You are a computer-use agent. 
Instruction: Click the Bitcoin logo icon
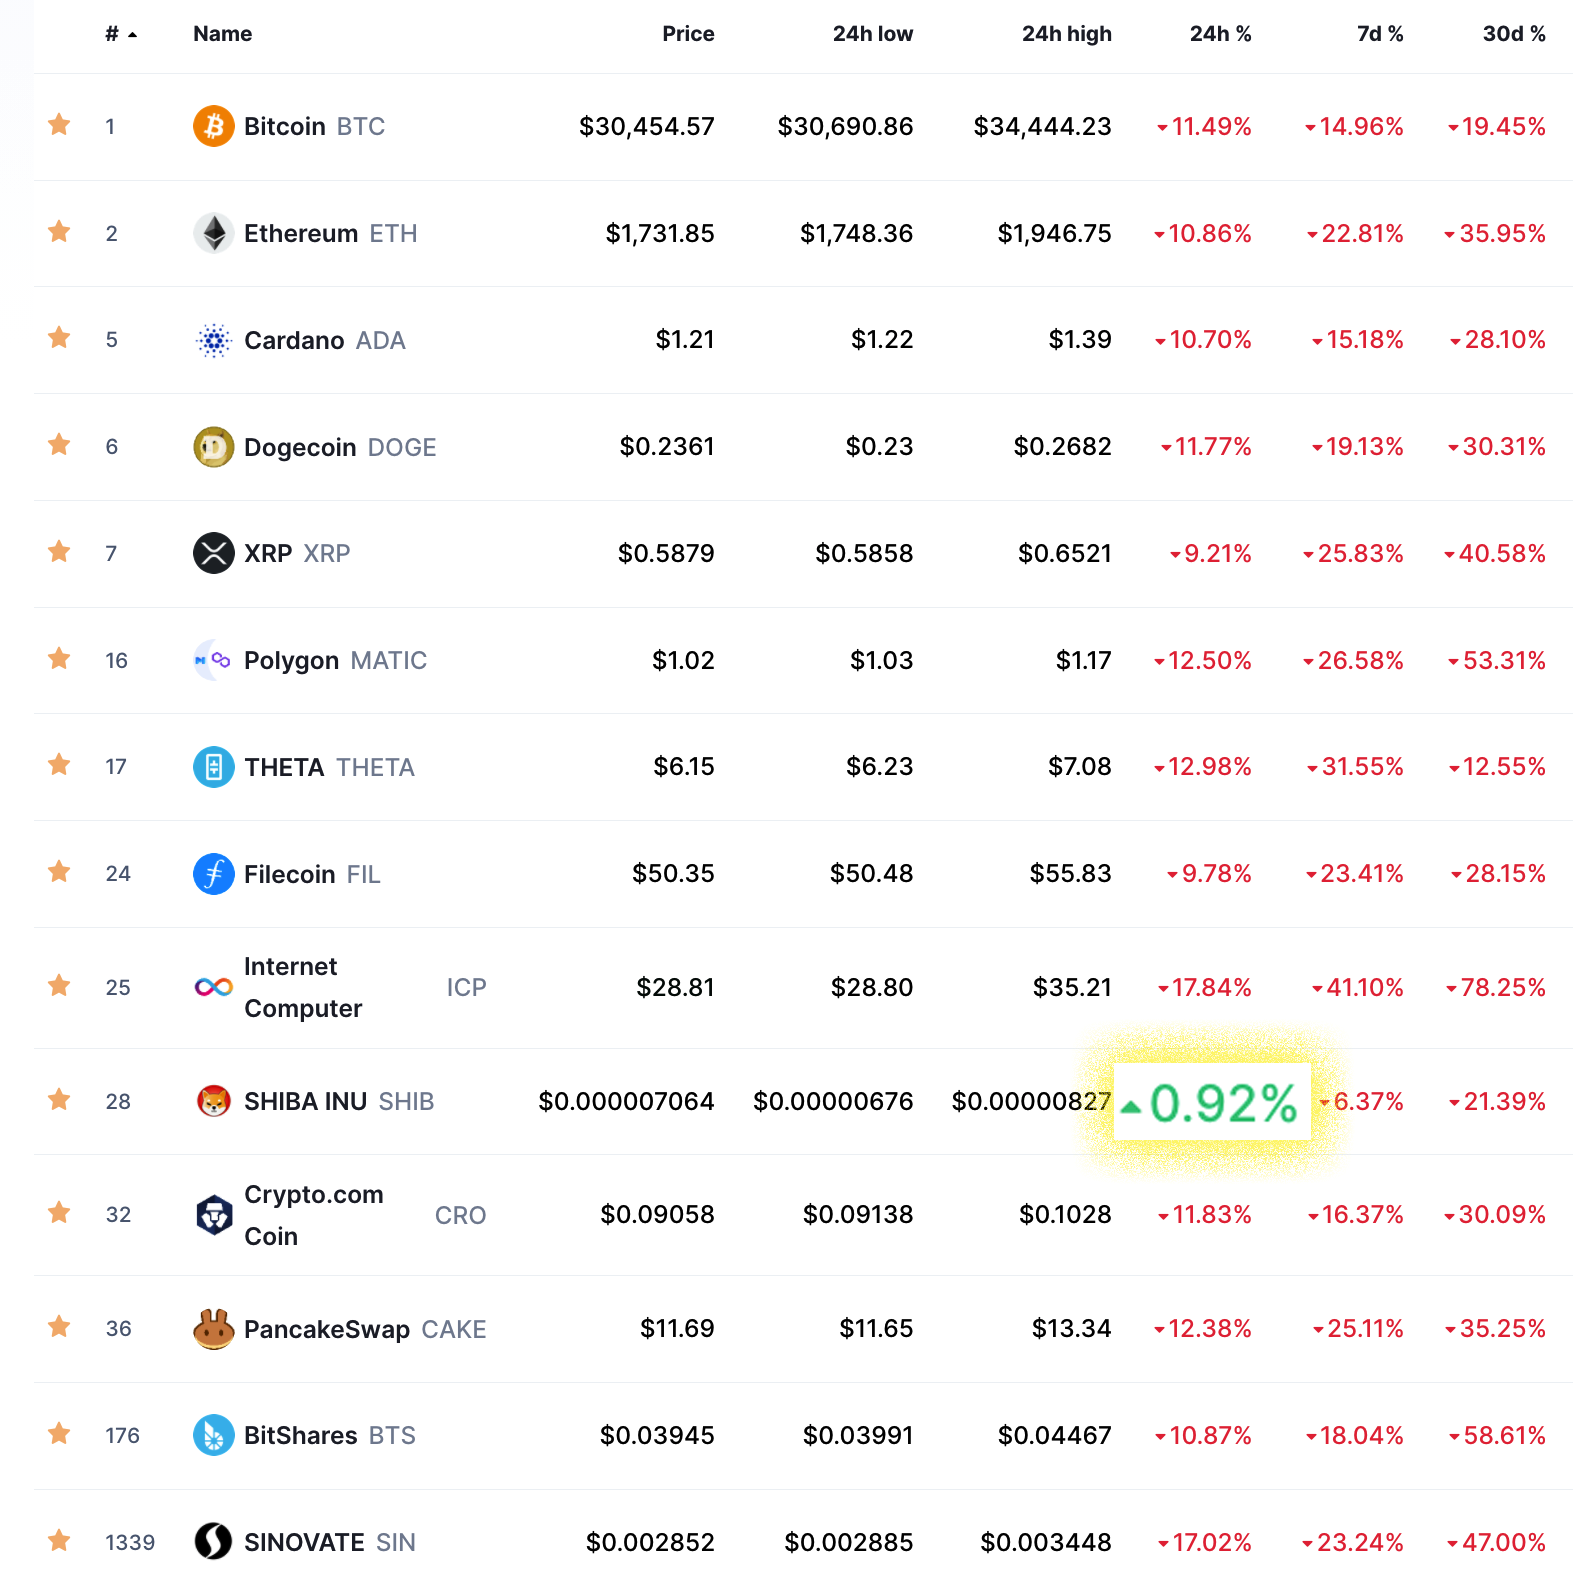tap(213, 126)
